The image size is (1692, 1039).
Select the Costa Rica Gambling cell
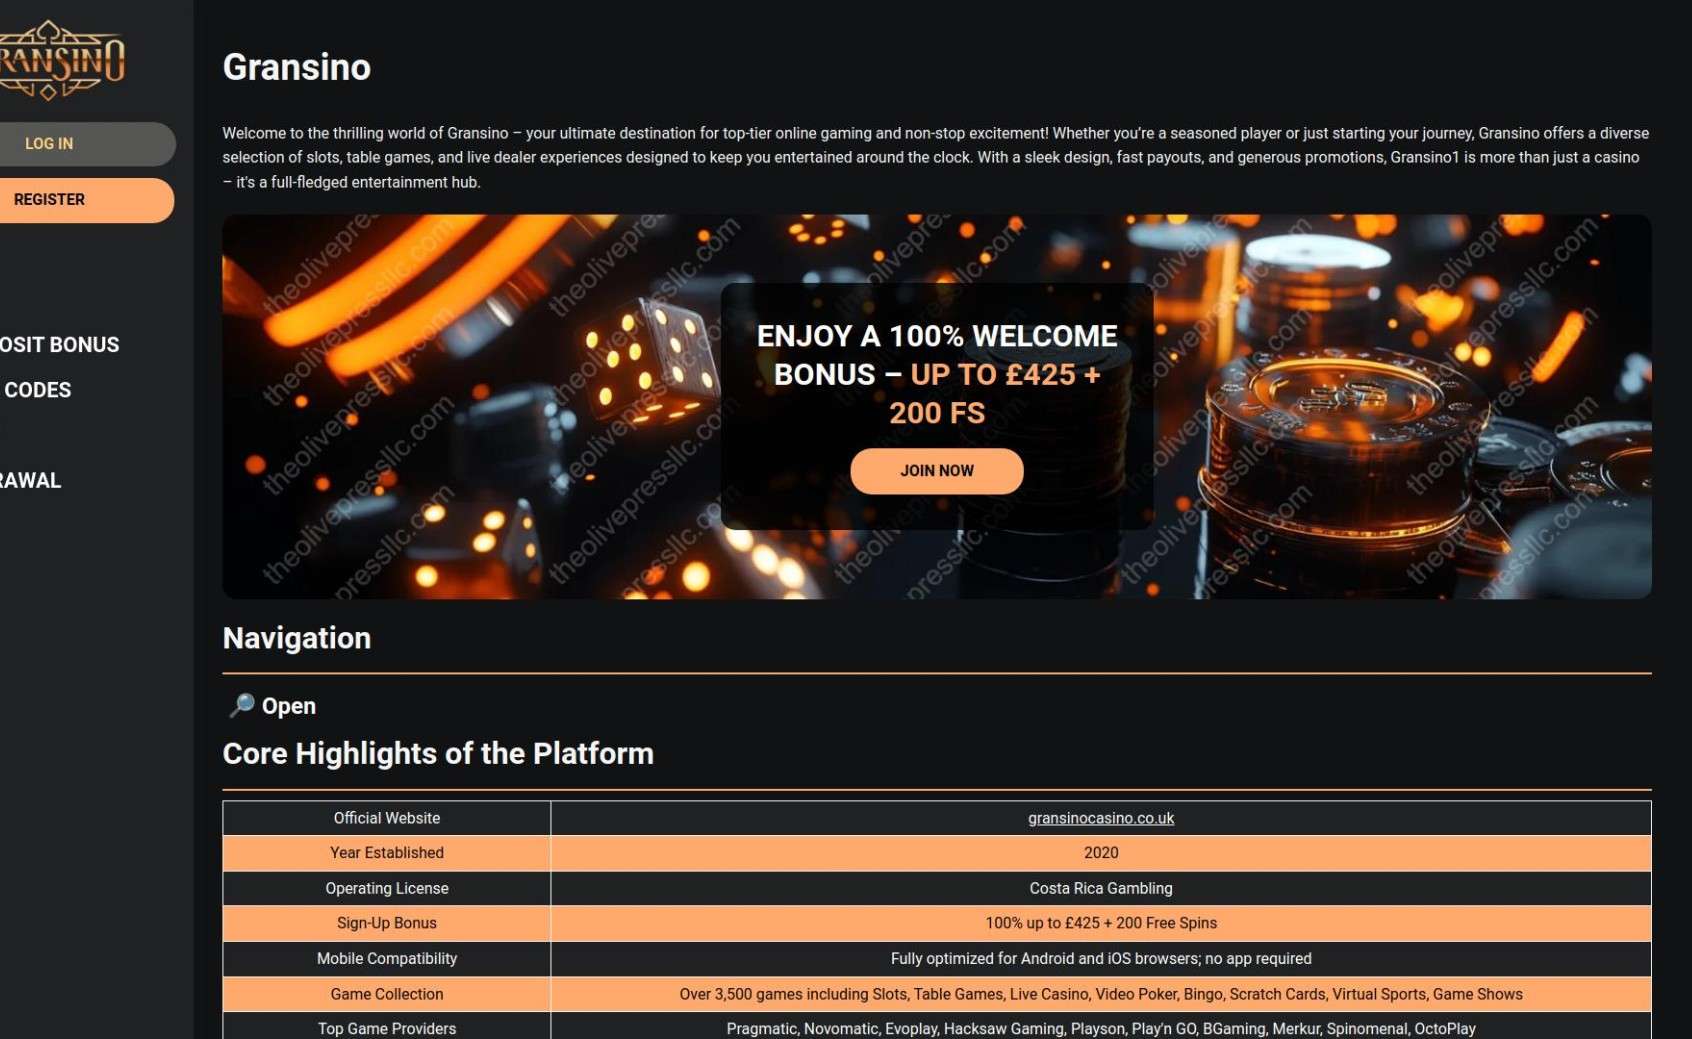tap(1101, 888)
